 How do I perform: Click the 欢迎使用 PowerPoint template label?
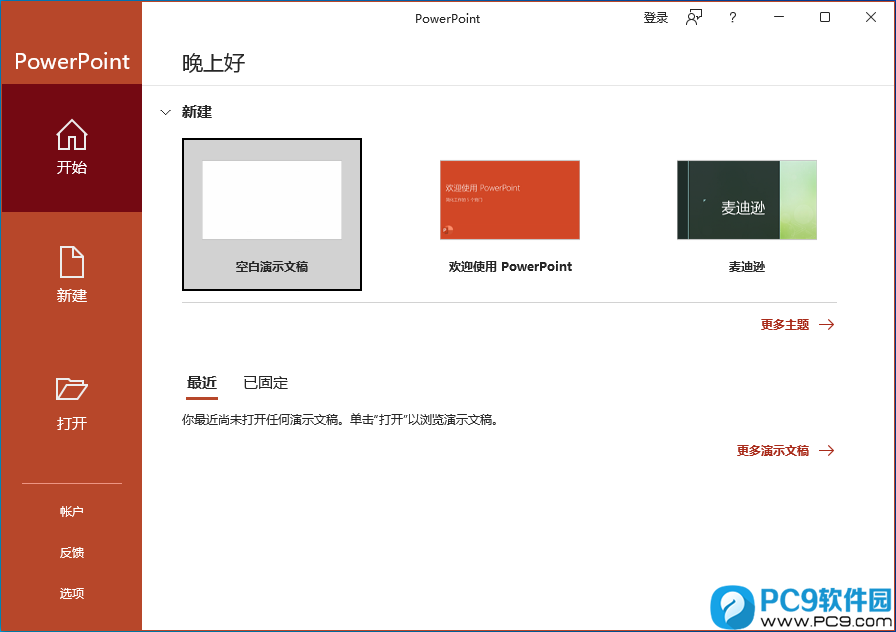[x=510, y=267]
